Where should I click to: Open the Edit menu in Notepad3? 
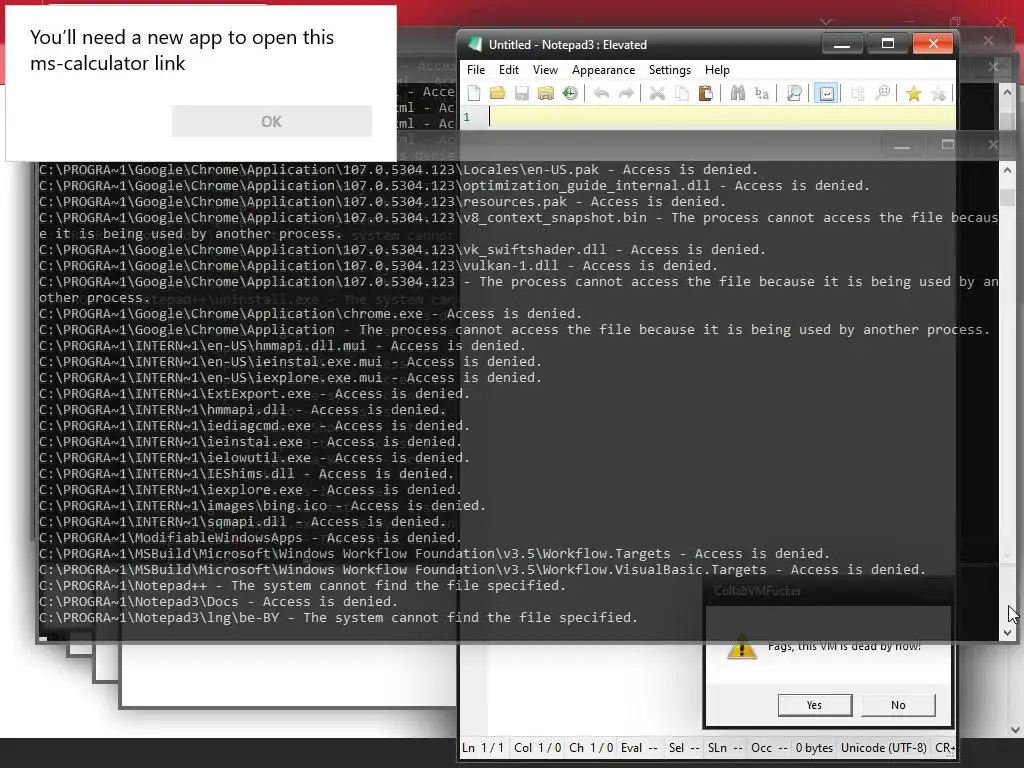pyautogui.click(x=509, y=70)
